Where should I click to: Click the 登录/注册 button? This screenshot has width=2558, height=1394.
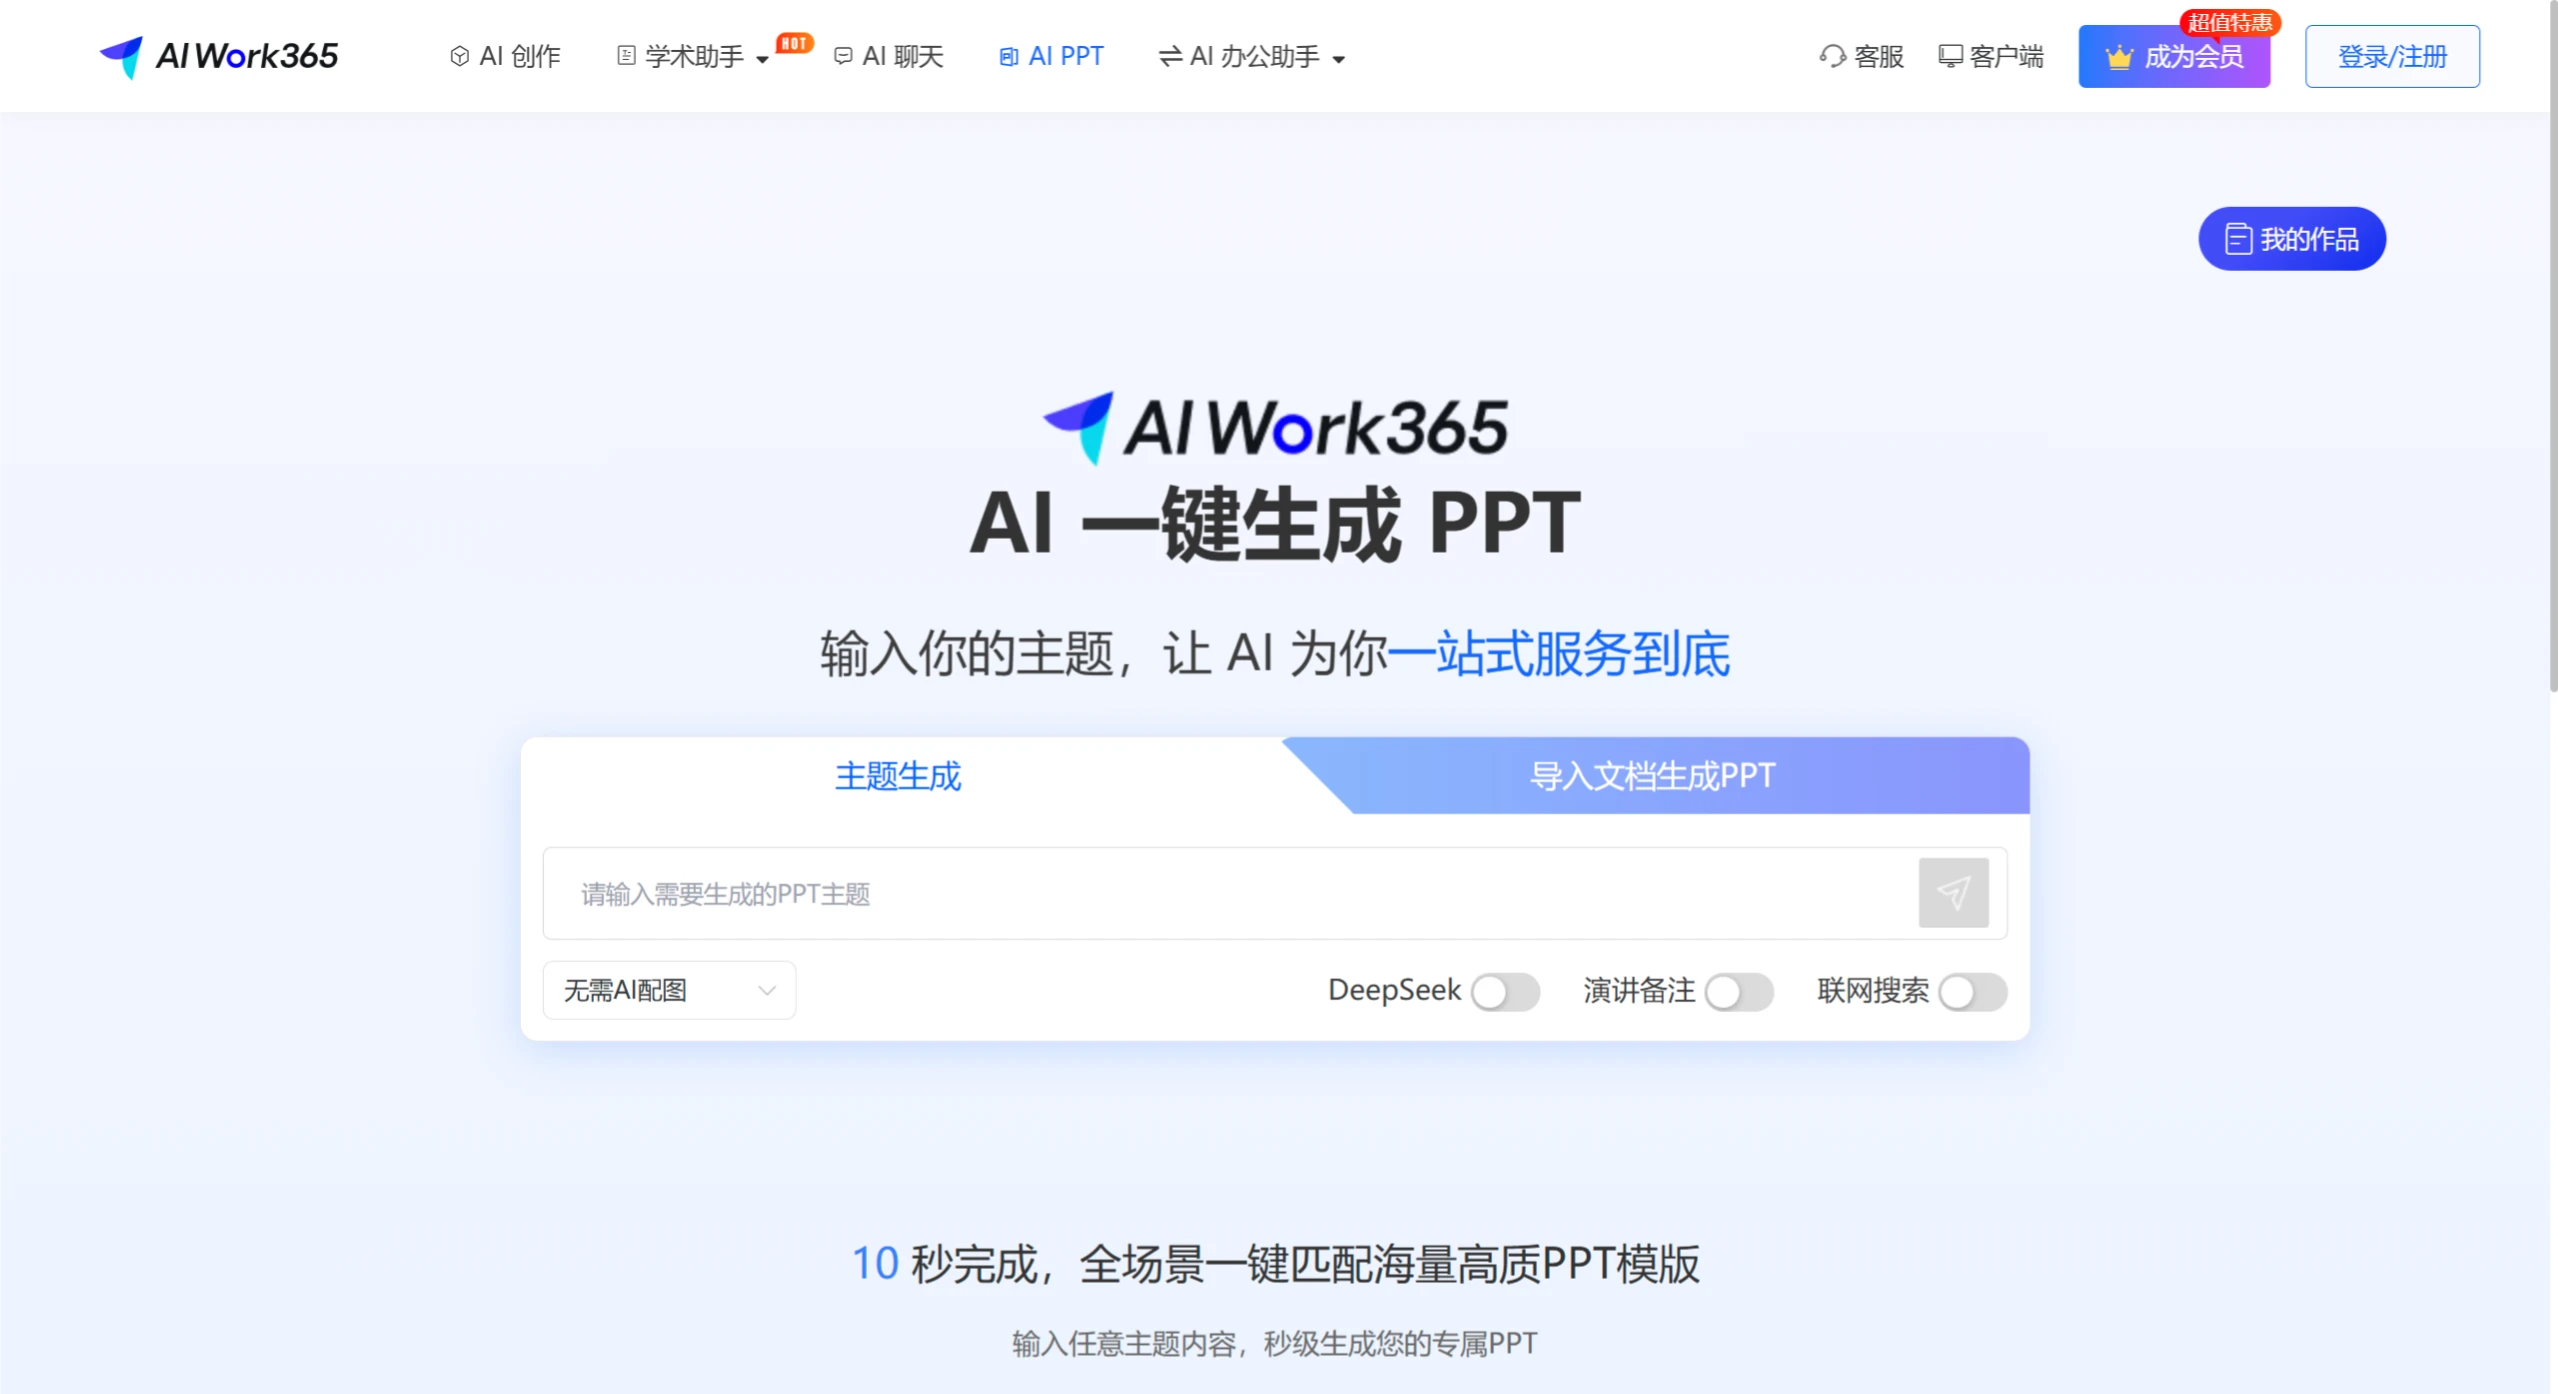[2392, 56]
